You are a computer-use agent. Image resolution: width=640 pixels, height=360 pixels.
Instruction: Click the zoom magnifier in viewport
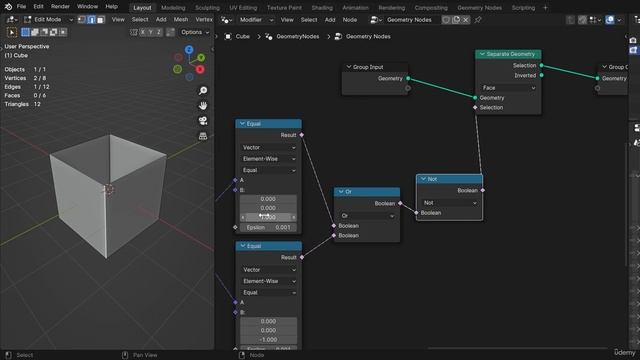point(203,91)
